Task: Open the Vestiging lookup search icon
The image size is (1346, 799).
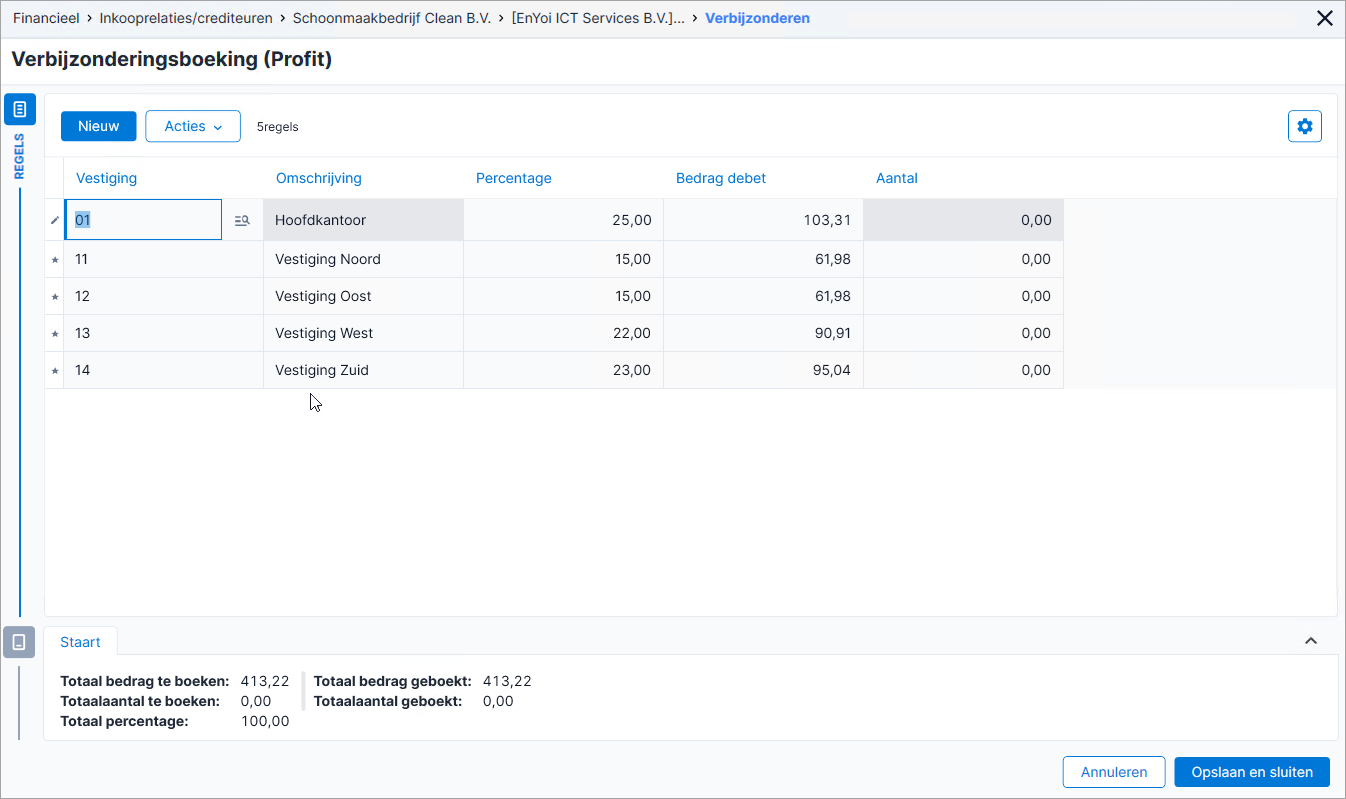Action: point(242,220)
